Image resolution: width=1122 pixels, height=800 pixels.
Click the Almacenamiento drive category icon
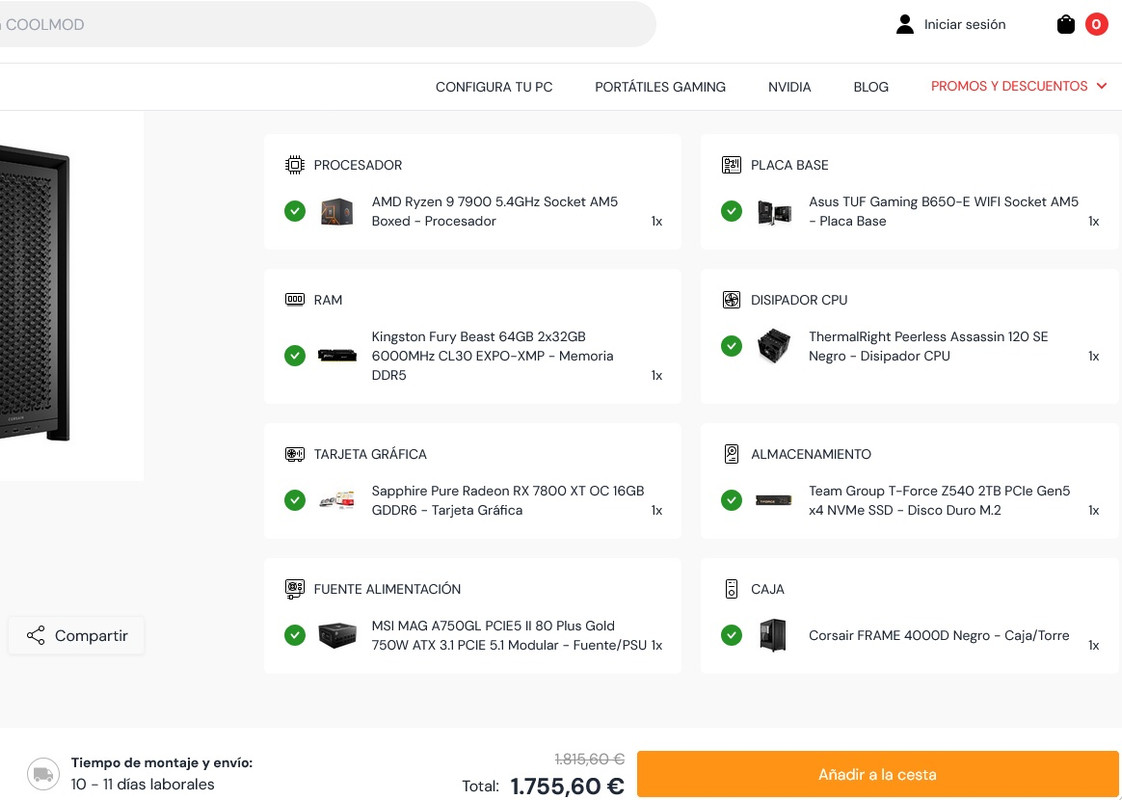tap(731, 454)
